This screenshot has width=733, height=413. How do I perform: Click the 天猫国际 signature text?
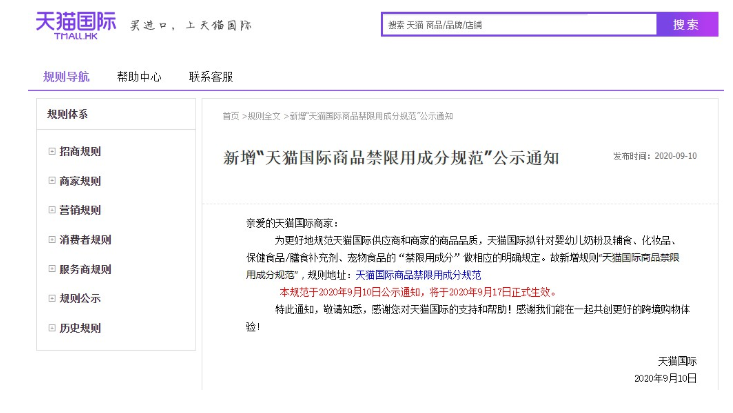[677, 362]
